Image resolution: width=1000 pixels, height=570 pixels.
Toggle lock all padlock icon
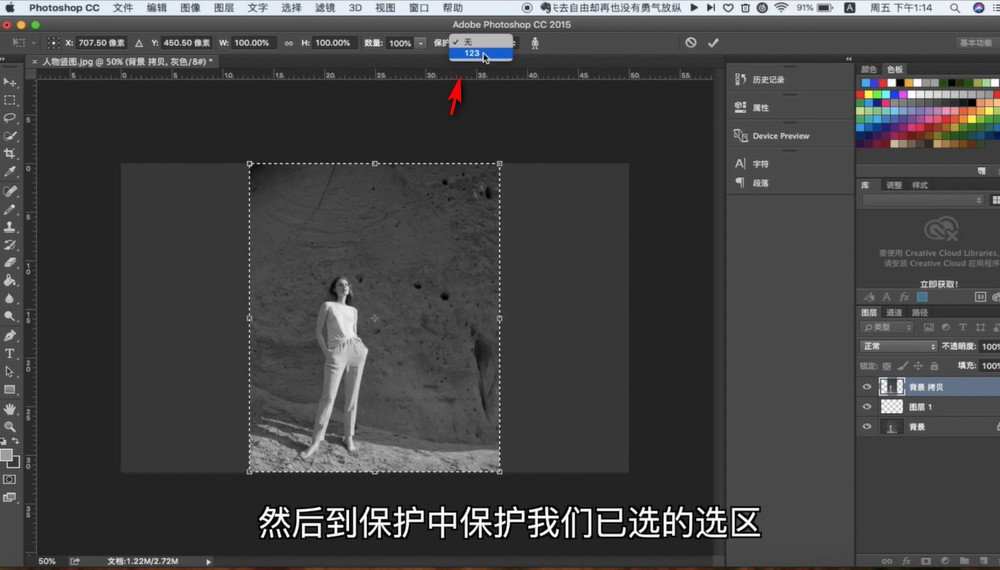(x=934, y=366)
